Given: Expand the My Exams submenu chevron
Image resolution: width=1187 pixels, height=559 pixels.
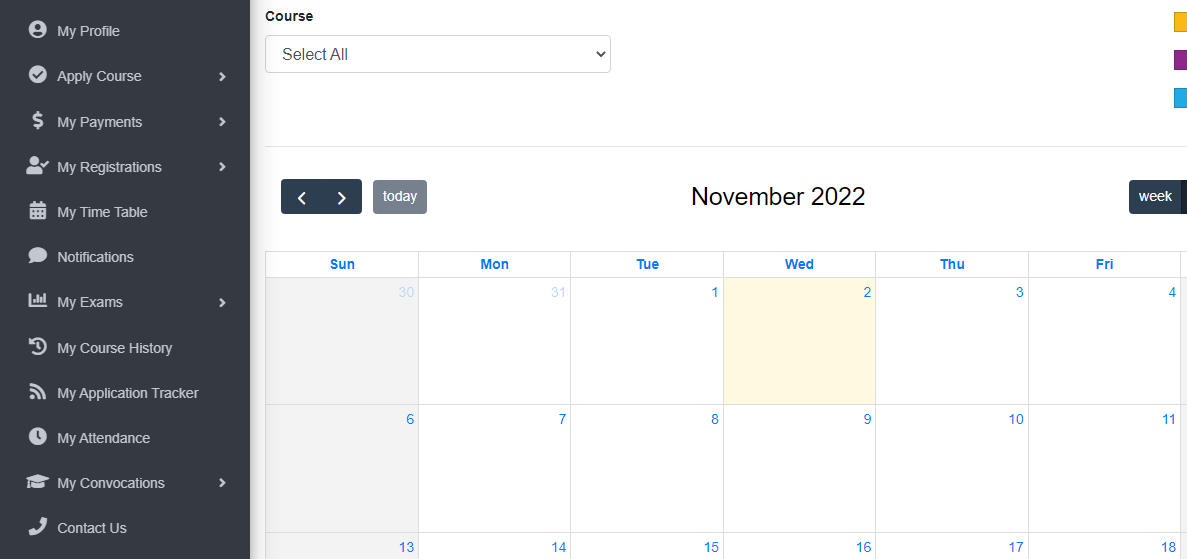Looking at the screenshot, I should tap(223, 302).
